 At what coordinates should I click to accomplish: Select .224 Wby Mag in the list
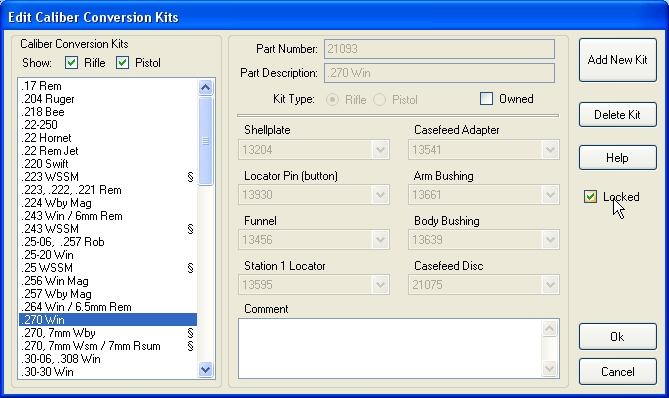108,203
